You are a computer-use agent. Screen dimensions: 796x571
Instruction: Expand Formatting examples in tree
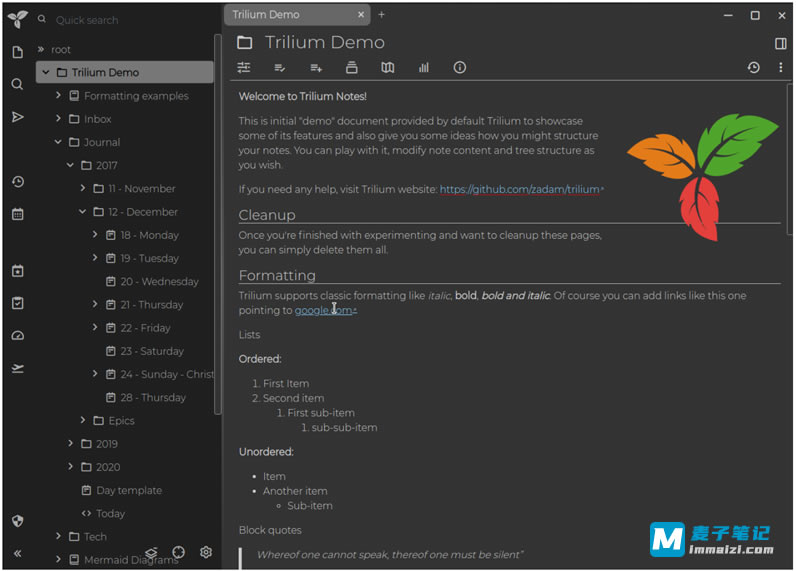[58, 95]
